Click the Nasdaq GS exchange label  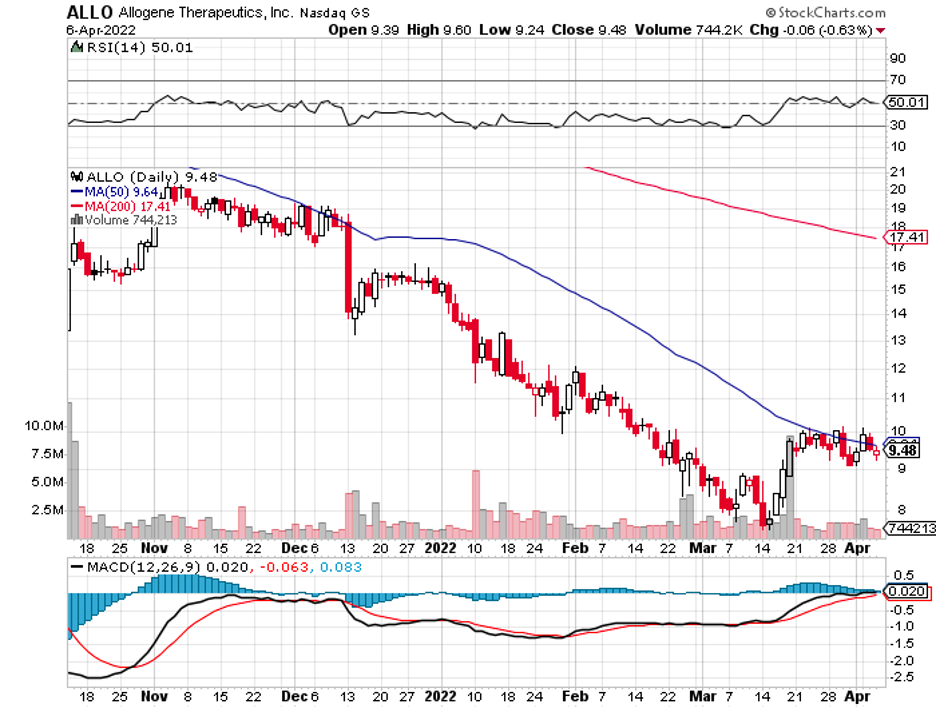coord(334,13)
